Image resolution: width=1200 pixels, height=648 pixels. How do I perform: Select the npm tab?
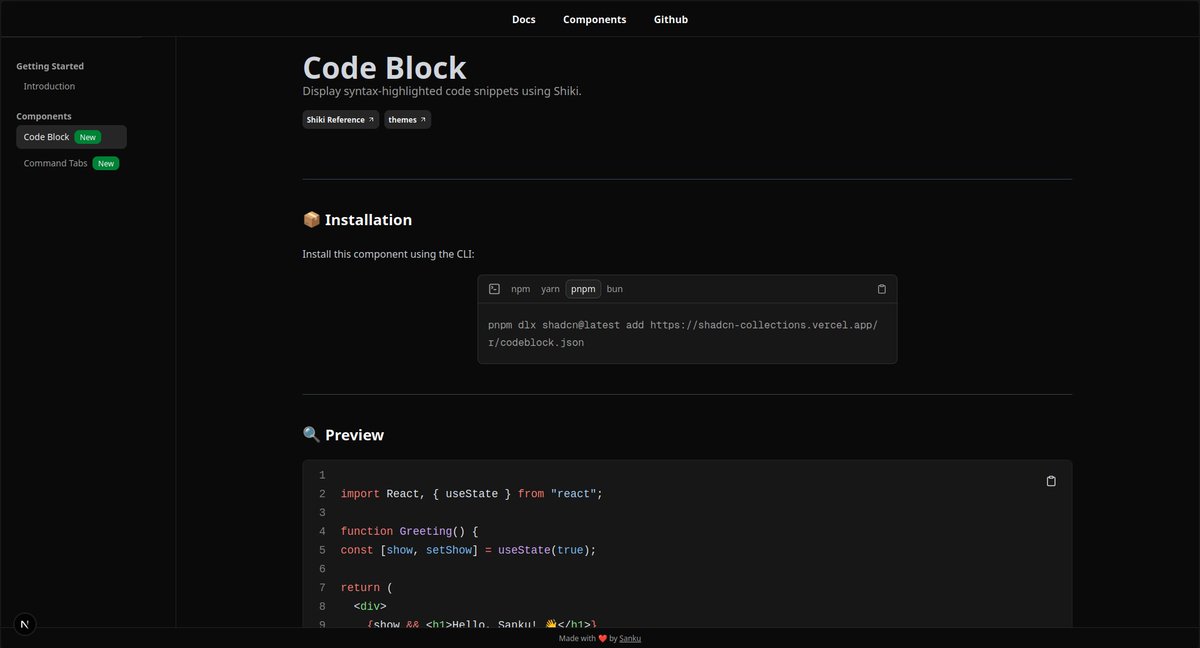pyautogui.click(x=520, y=289)
